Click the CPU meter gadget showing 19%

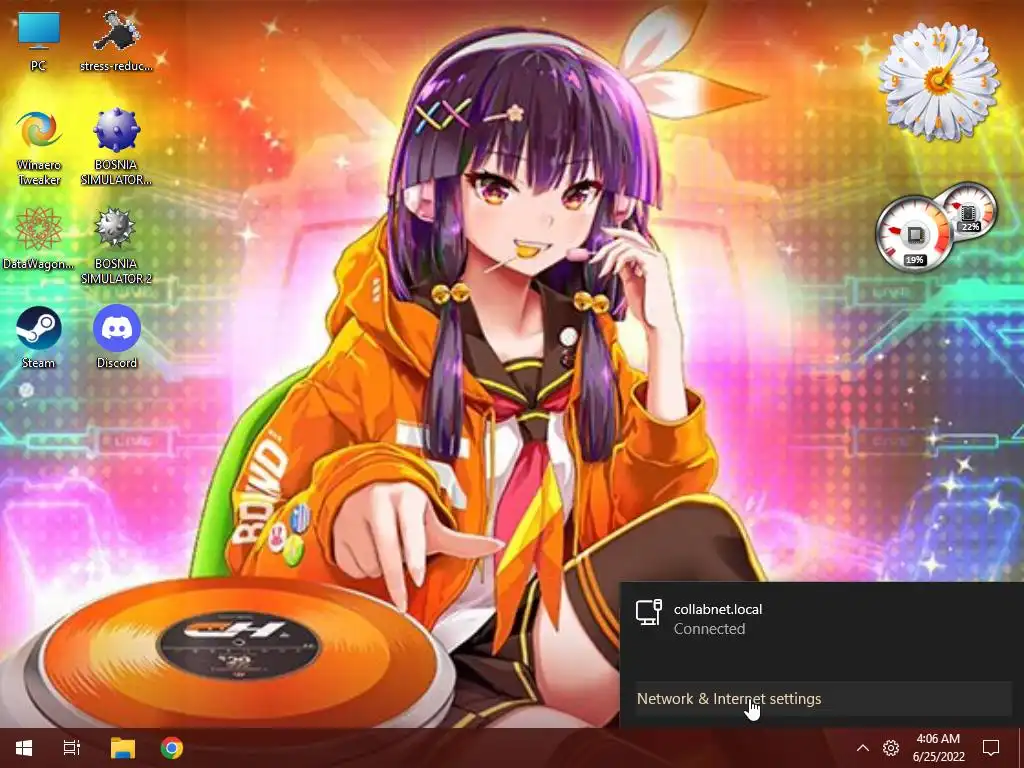(914, 234)
